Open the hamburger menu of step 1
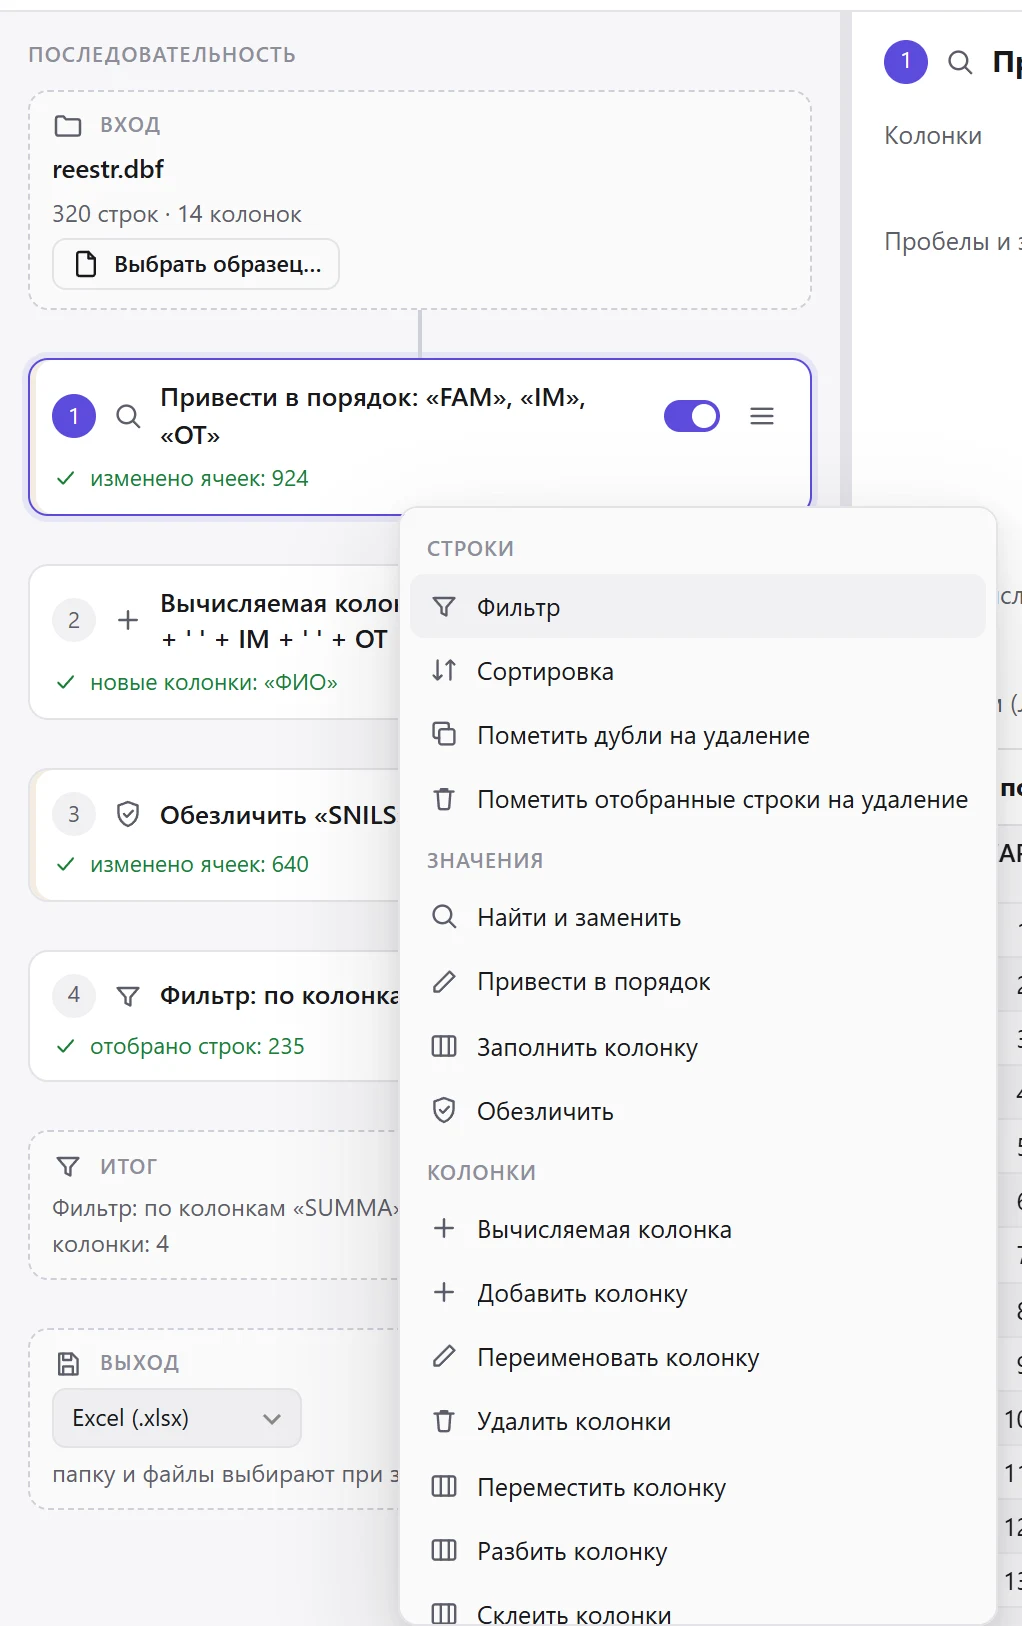The width and height of the screenshot is (1022, 1626). (x=762, y=416)
